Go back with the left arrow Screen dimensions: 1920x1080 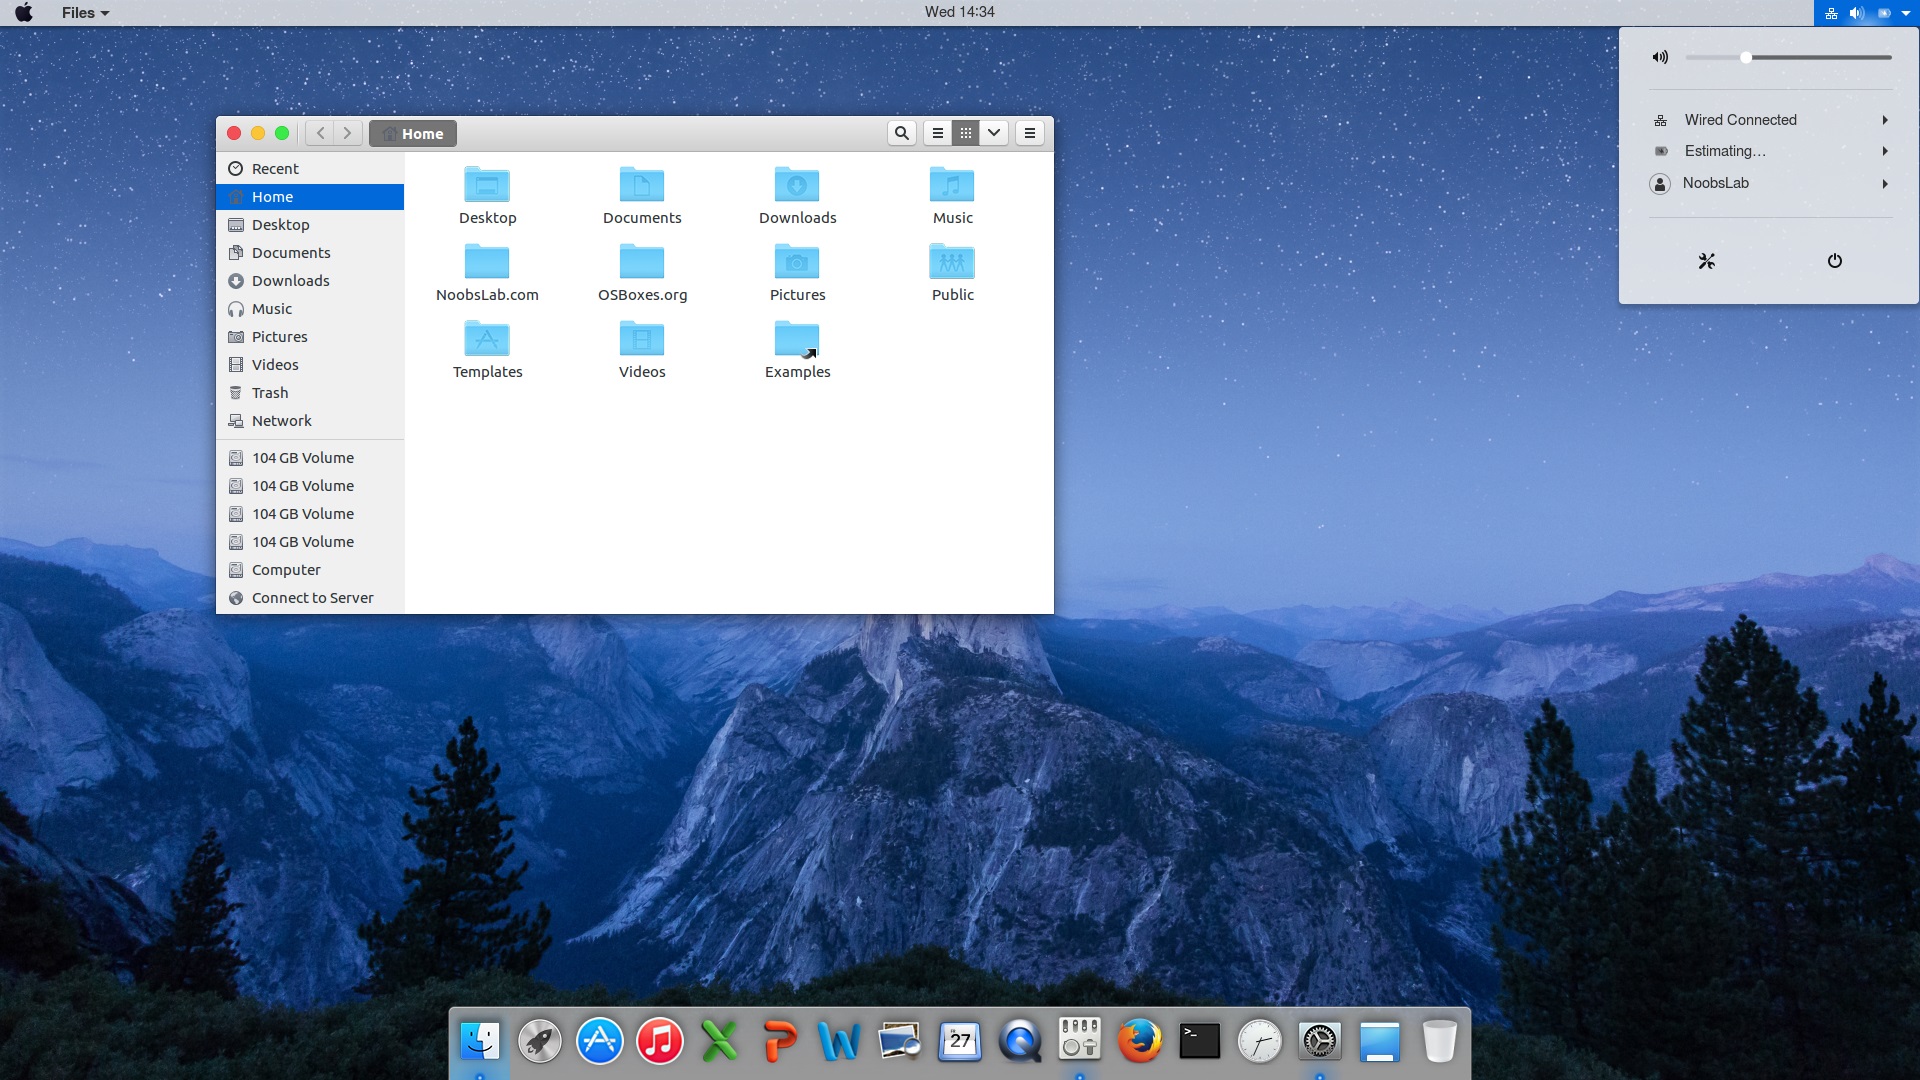(x=320, y=133)
